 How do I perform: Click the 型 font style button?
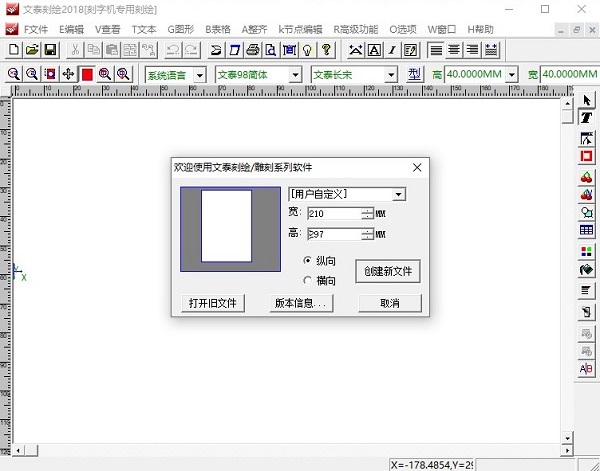(x=414, y=74)
